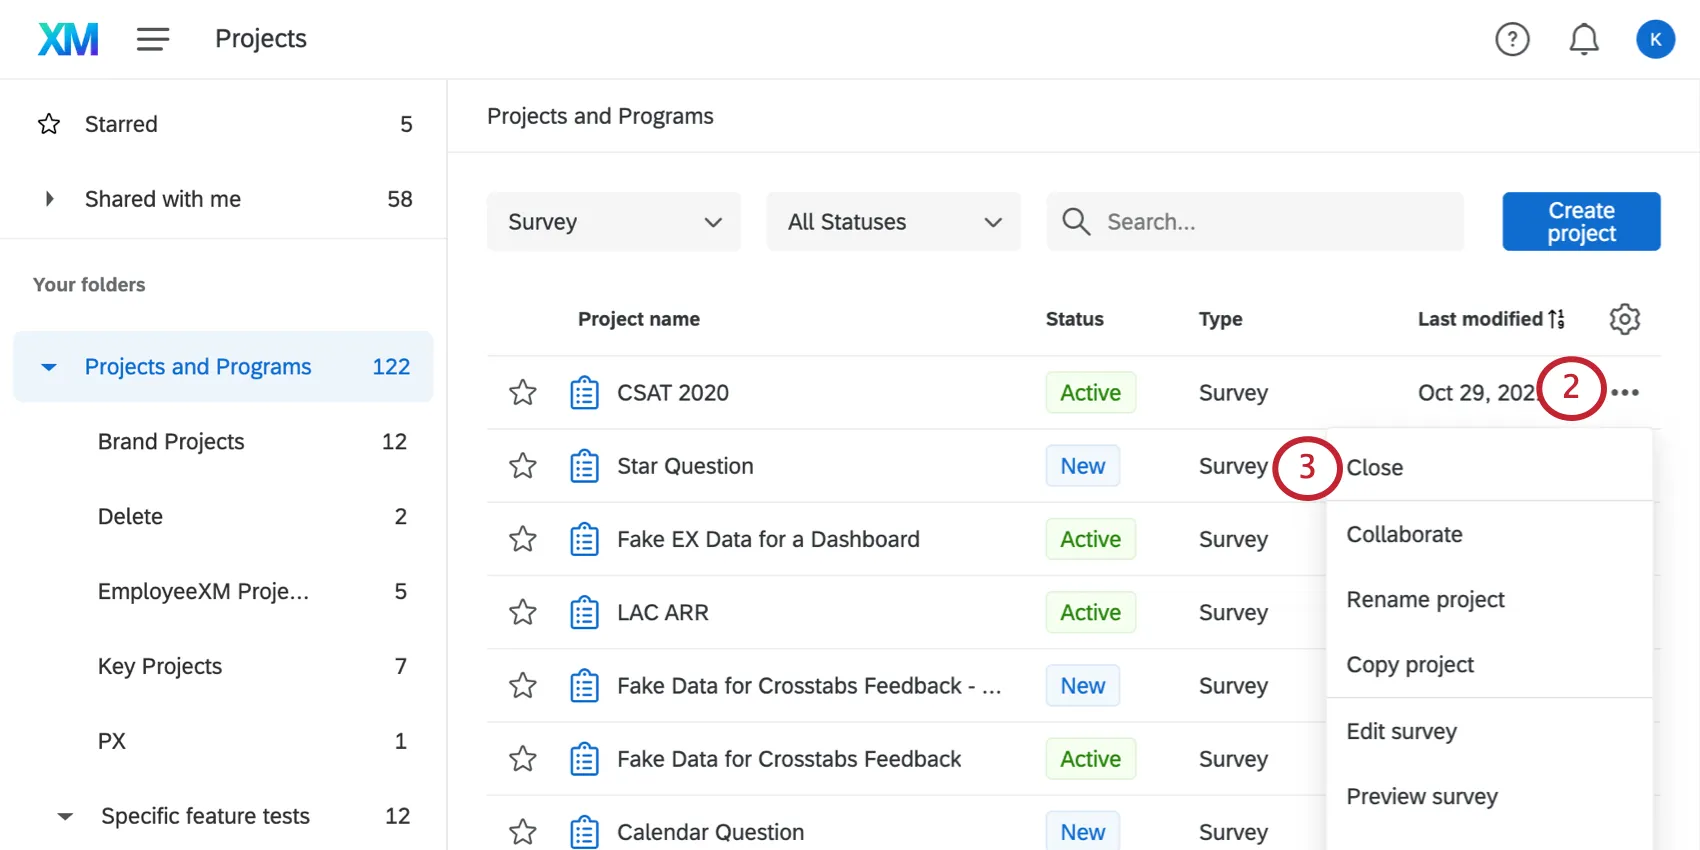Open the Survey project type dropdown

(613, 222)
